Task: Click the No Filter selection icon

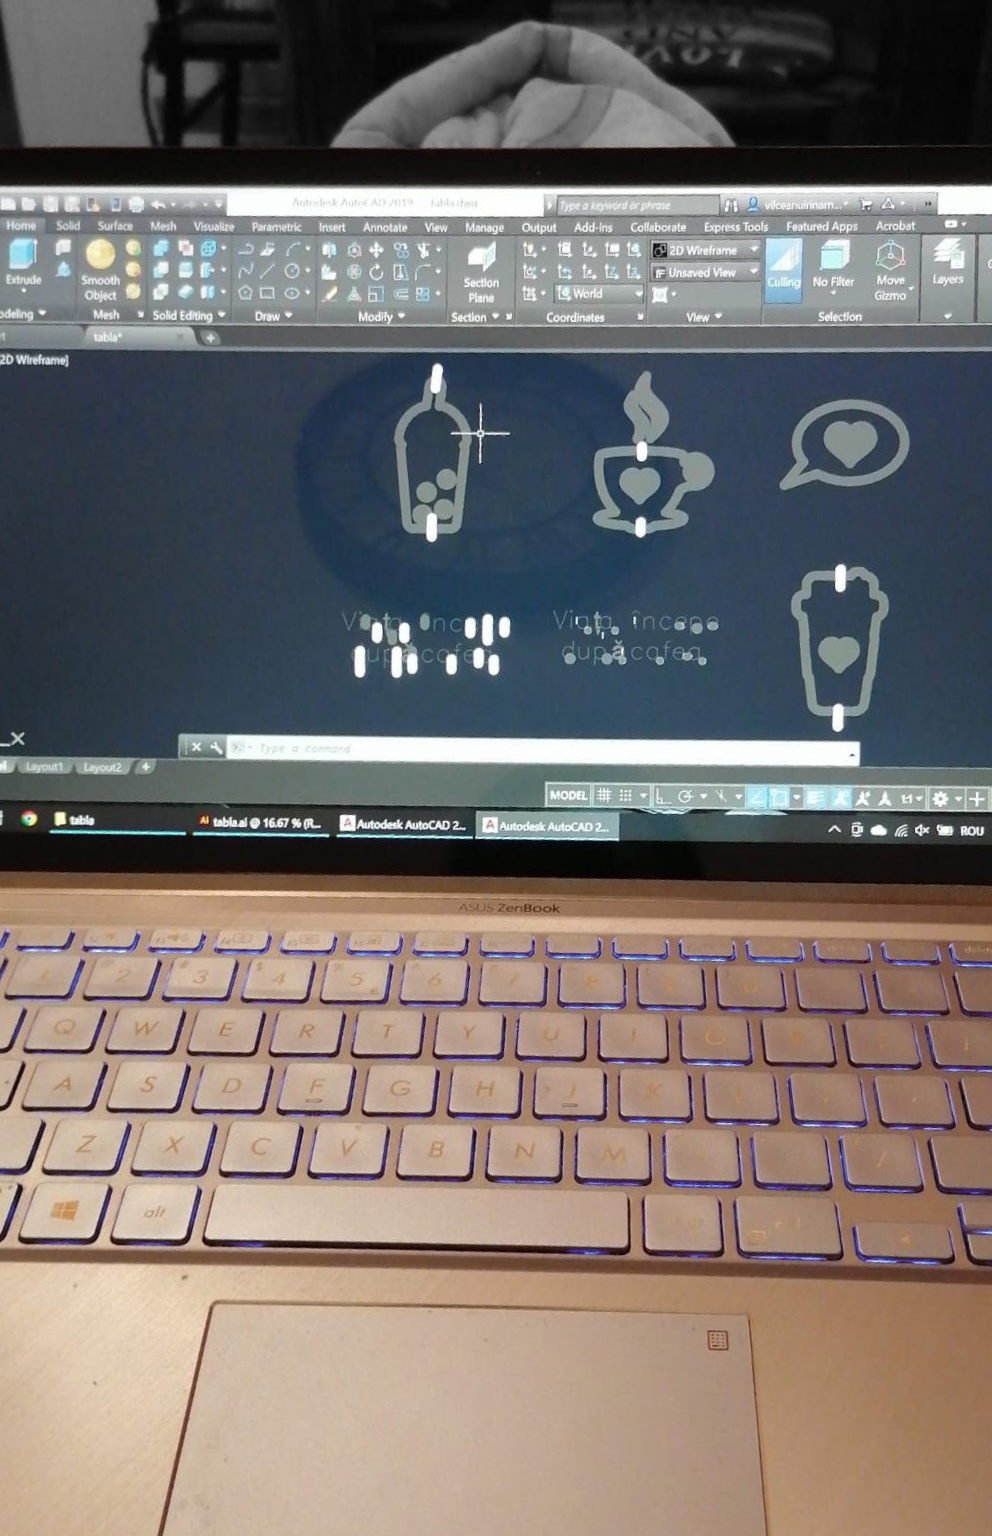Action: 833,266
